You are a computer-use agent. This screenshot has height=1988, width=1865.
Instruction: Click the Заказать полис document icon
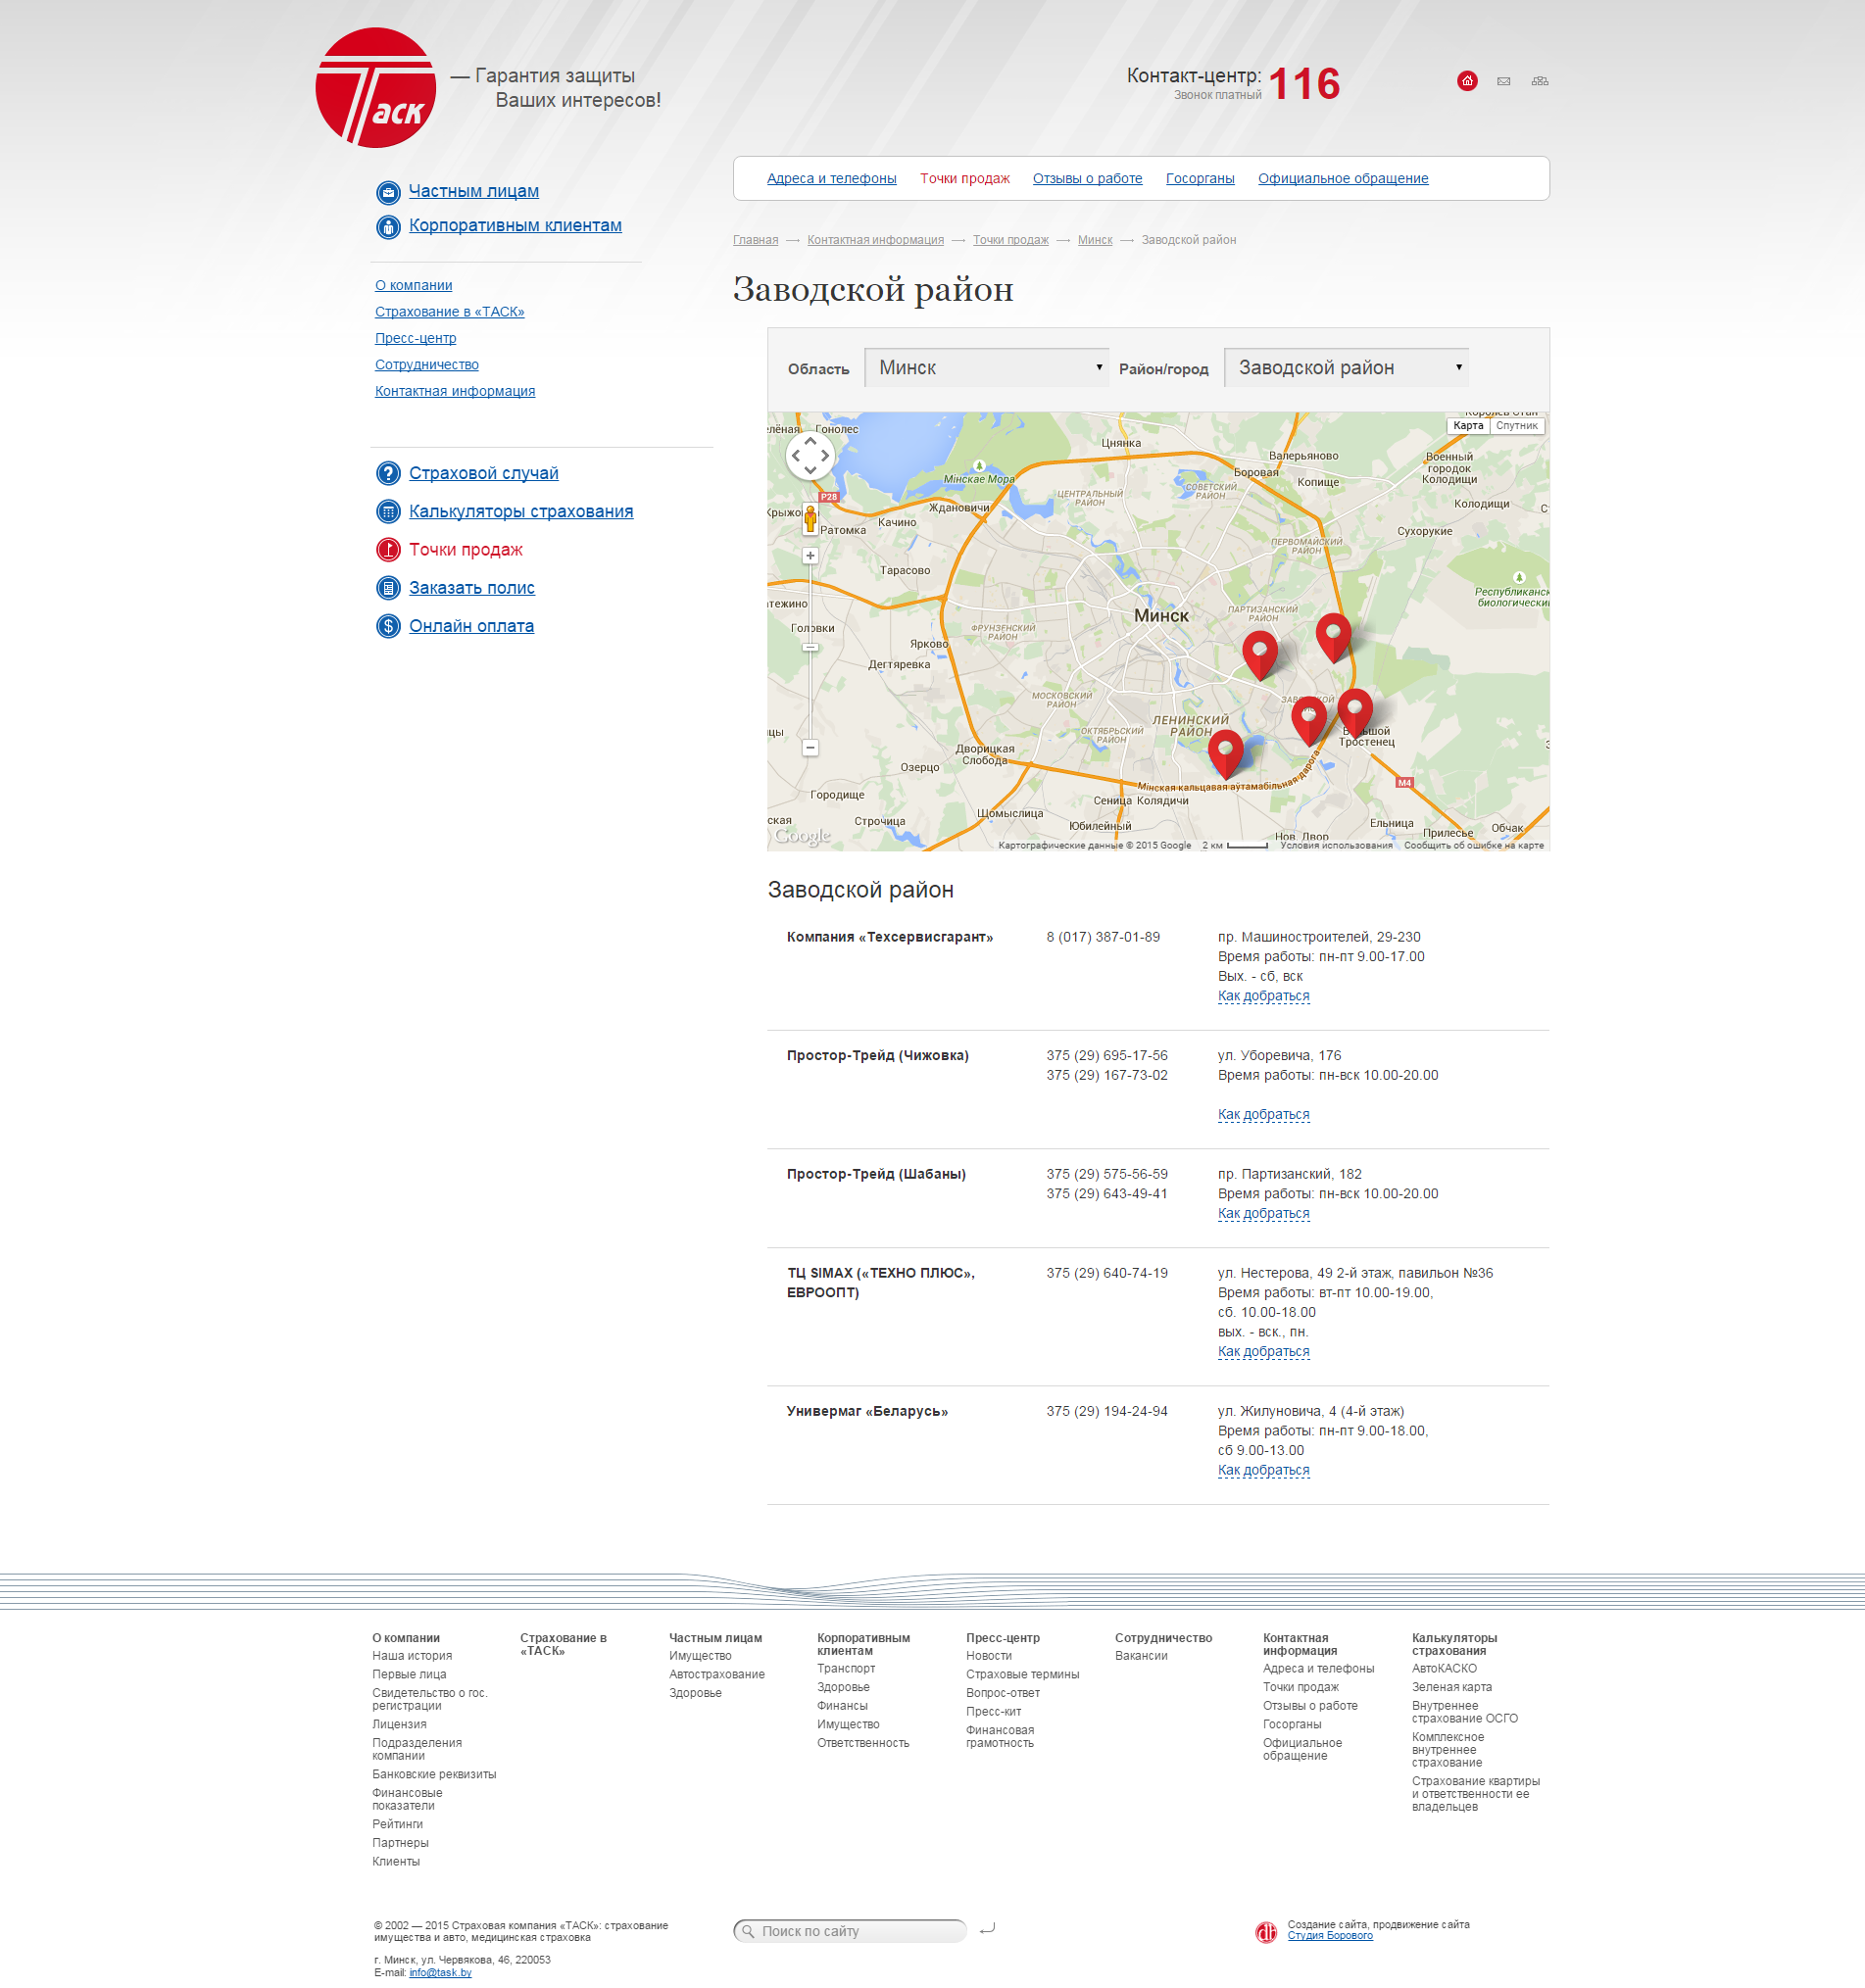pos(388,588)
